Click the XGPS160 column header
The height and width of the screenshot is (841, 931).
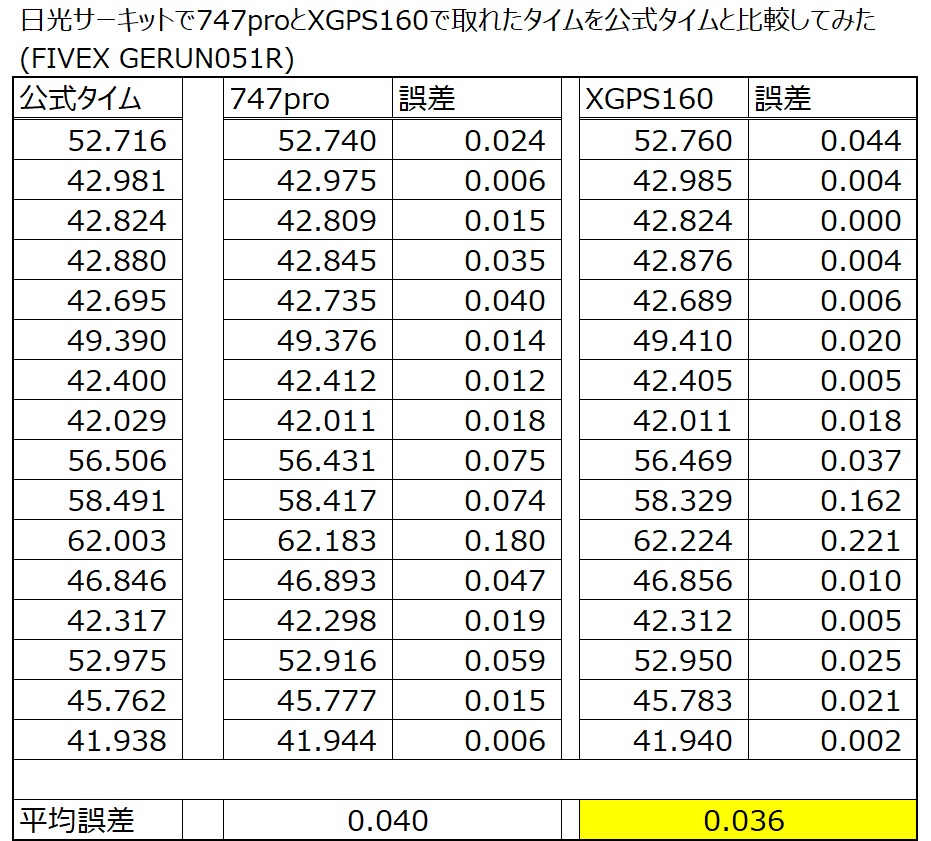(x=664, y=98)
